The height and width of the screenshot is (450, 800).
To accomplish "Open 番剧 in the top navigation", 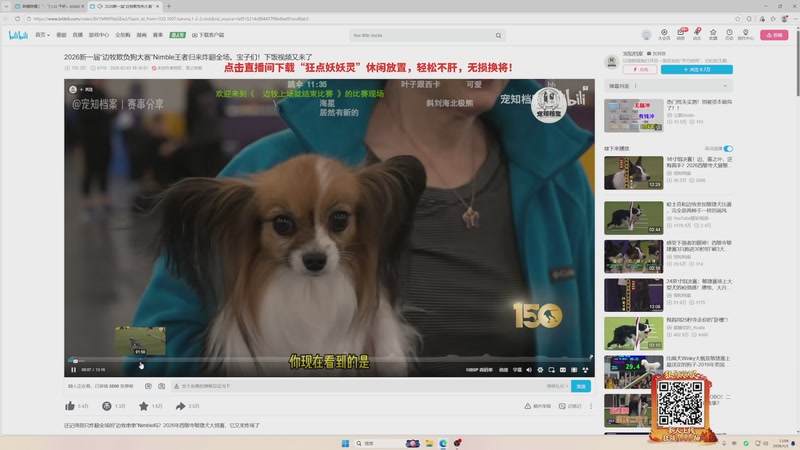I will click(x=61, y=35).
